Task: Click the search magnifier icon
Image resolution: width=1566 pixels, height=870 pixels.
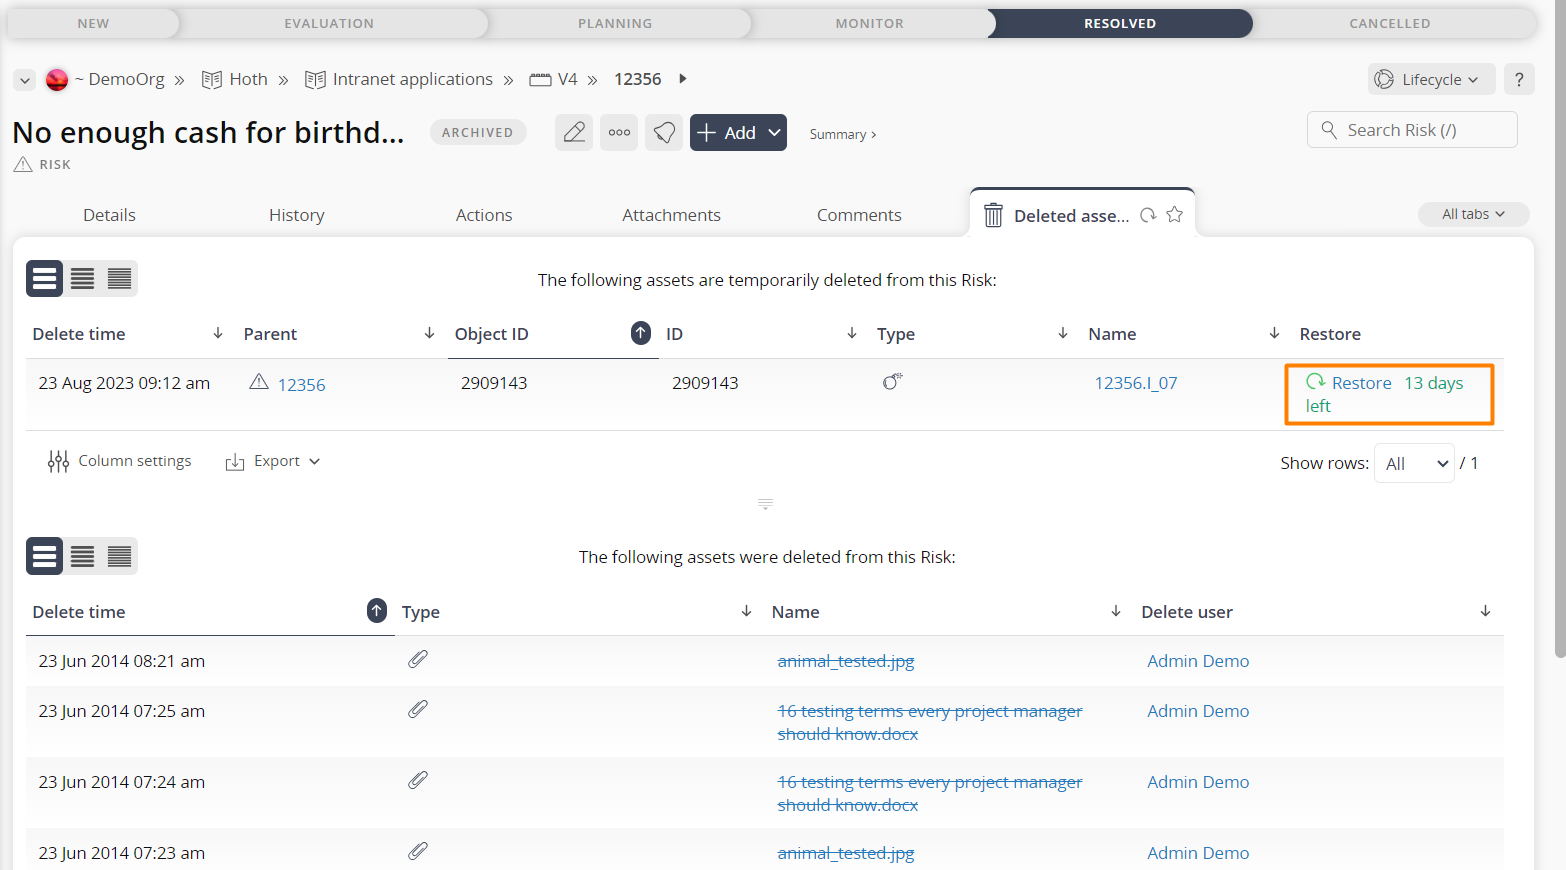Action: pos(1329,130)
